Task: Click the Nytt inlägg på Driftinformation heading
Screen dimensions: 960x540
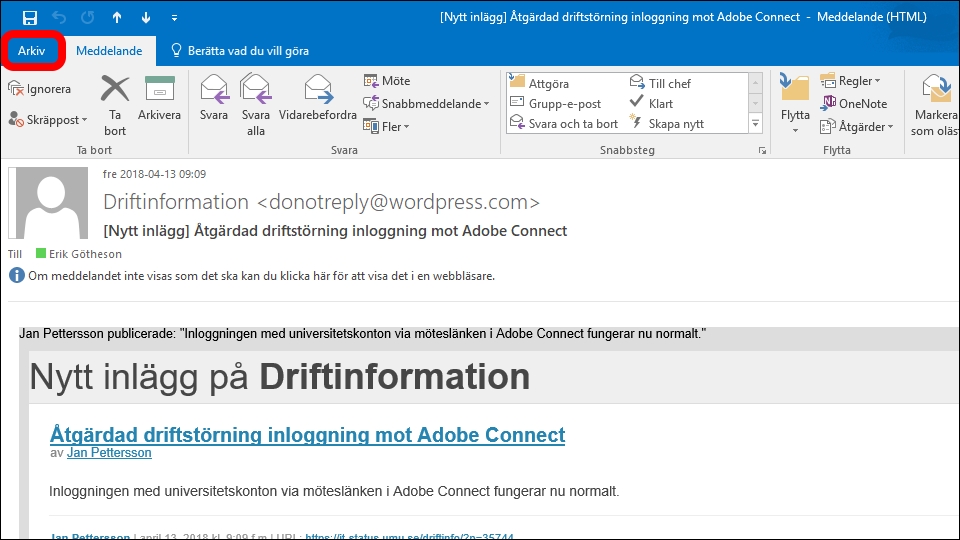Action: [280, 377]
